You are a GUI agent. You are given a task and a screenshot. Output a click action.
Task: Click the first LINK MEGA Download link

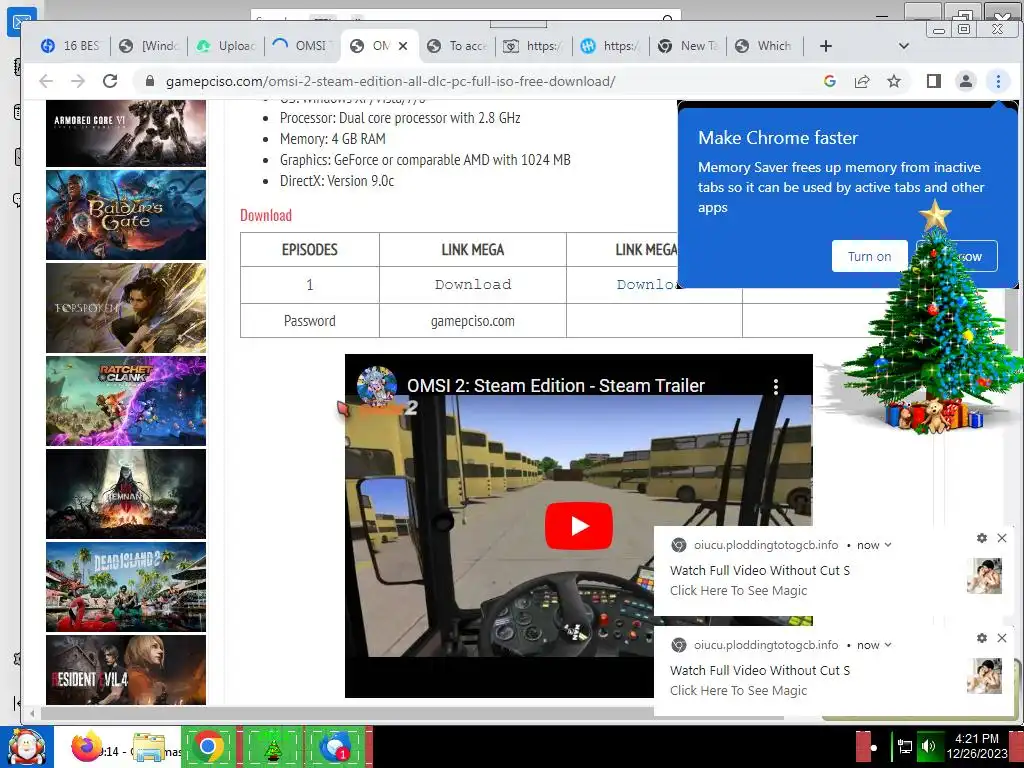[473, 284]
